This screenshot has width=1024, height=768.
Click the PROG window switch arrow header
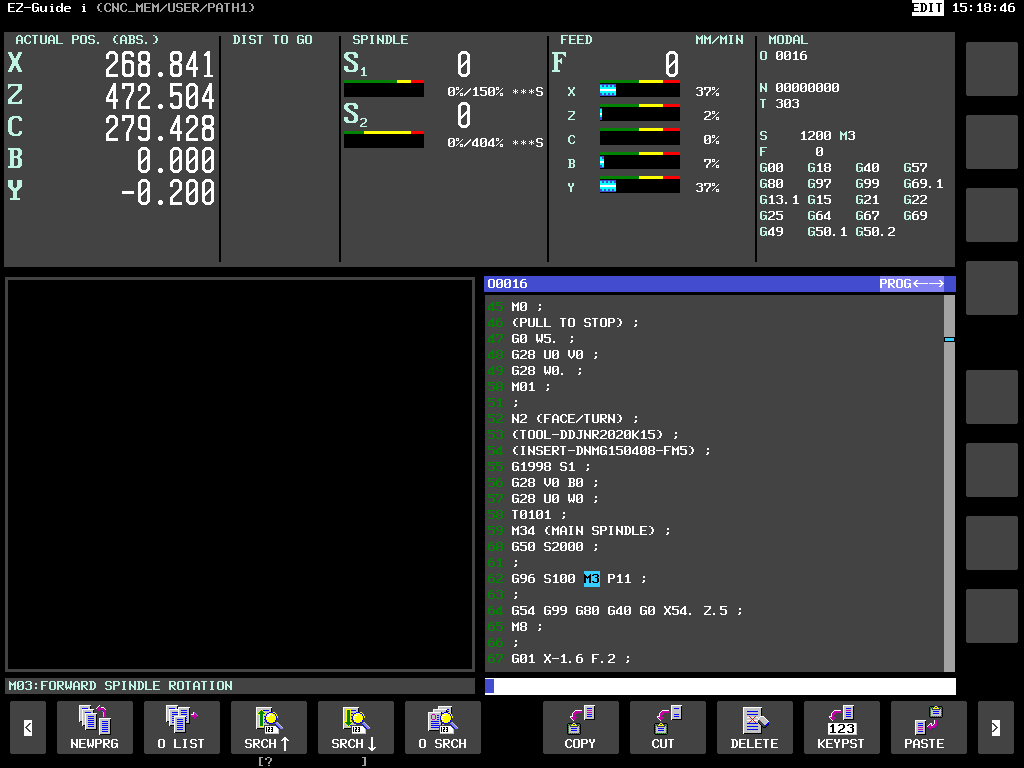(911, 283)
